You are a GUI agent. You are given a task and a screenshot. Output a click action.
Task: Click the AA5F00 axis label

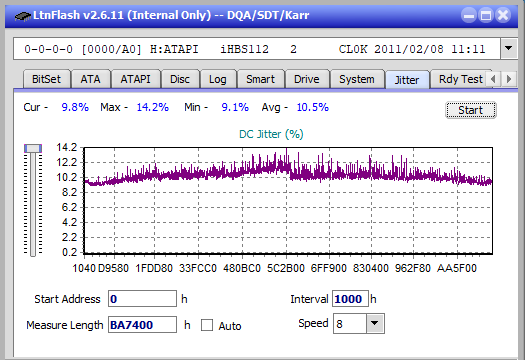457,268
